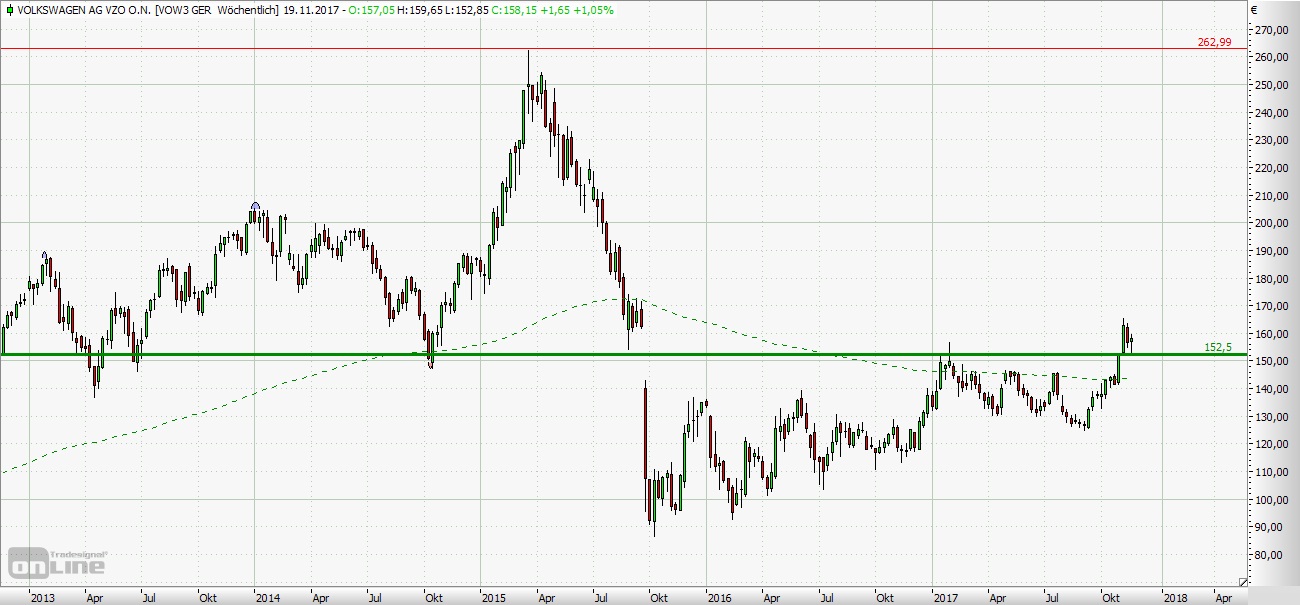Click the 200,00 price axis label
Image resolution: width=1300 pixels, height=605 pixels.
1272,223
